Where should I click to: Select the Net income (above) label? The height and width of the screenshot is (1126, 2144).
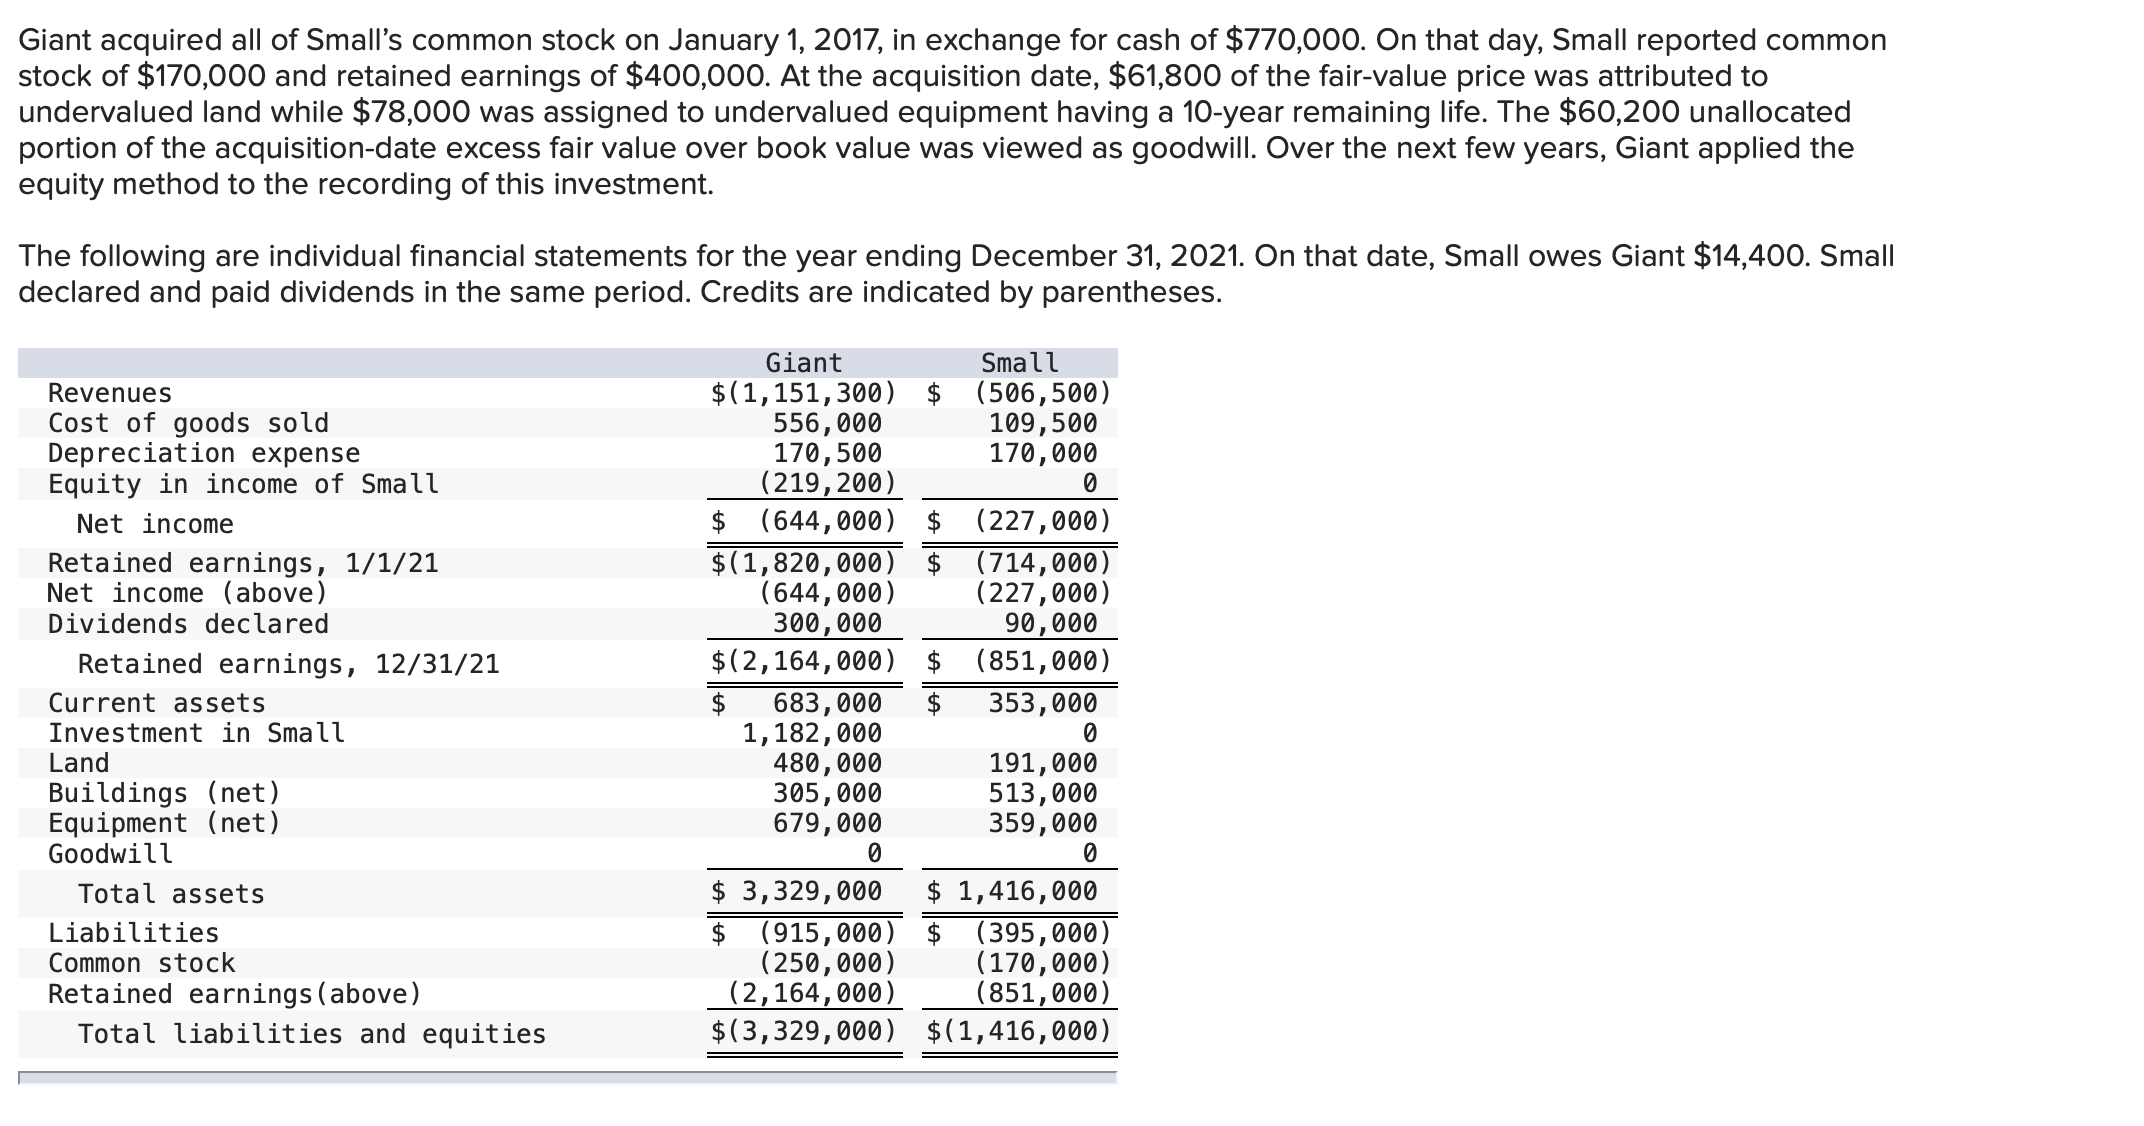[188, 593]
